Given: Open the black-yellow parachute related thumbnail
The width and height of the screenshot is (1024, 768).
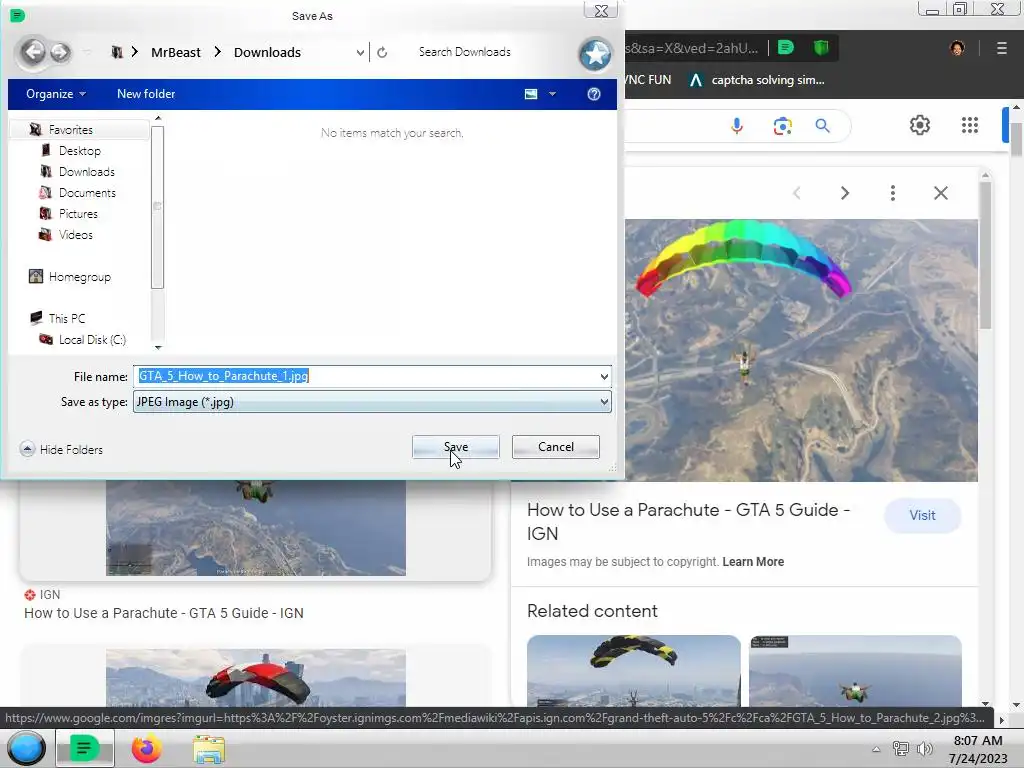Looking at the screenshot, I should (633, 671).
